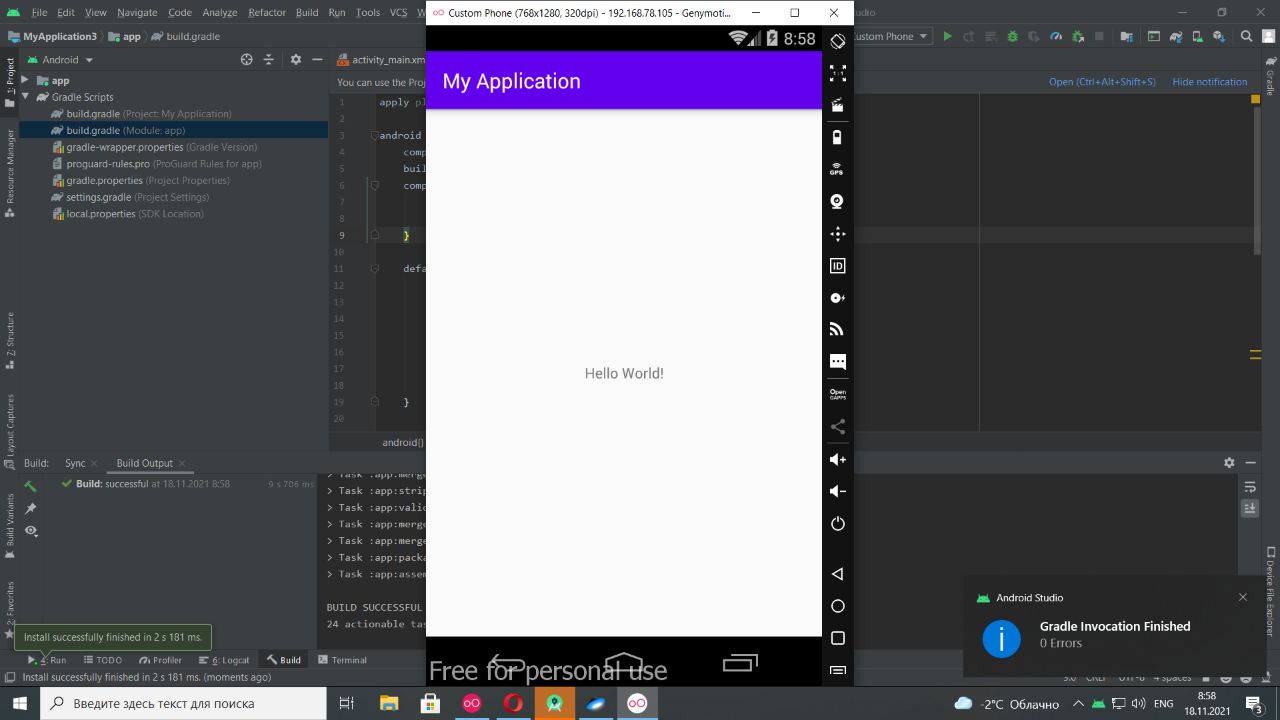The image size is (1280, 720).
Task: Open Genymotion screen capture clapperboard tool
Action: pos(838,105)
